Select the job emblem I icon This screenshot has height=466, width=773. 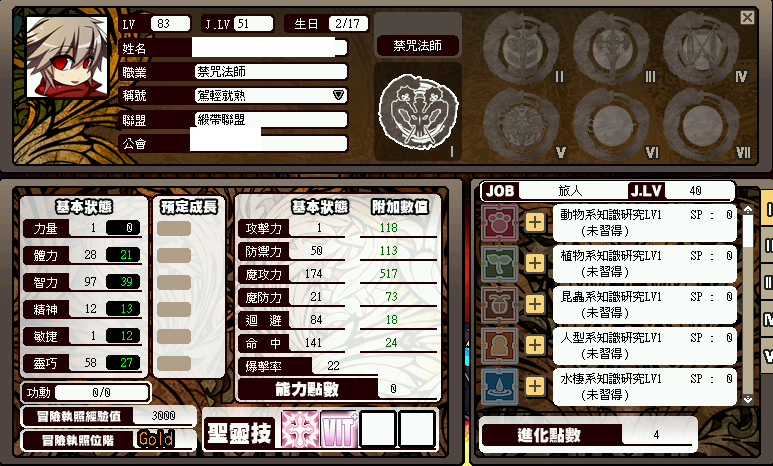(x=418, y=112)
